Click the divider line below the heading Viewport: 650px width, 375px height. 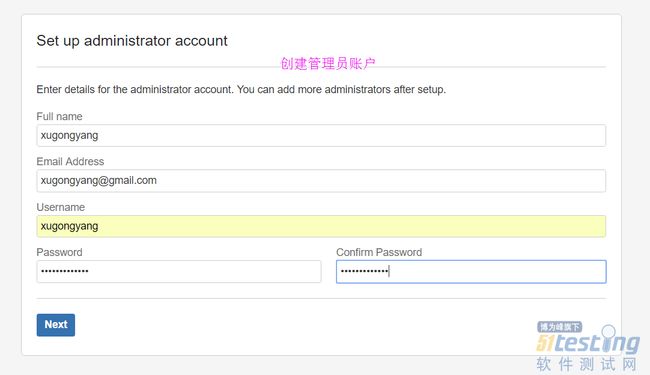(321, 67)
